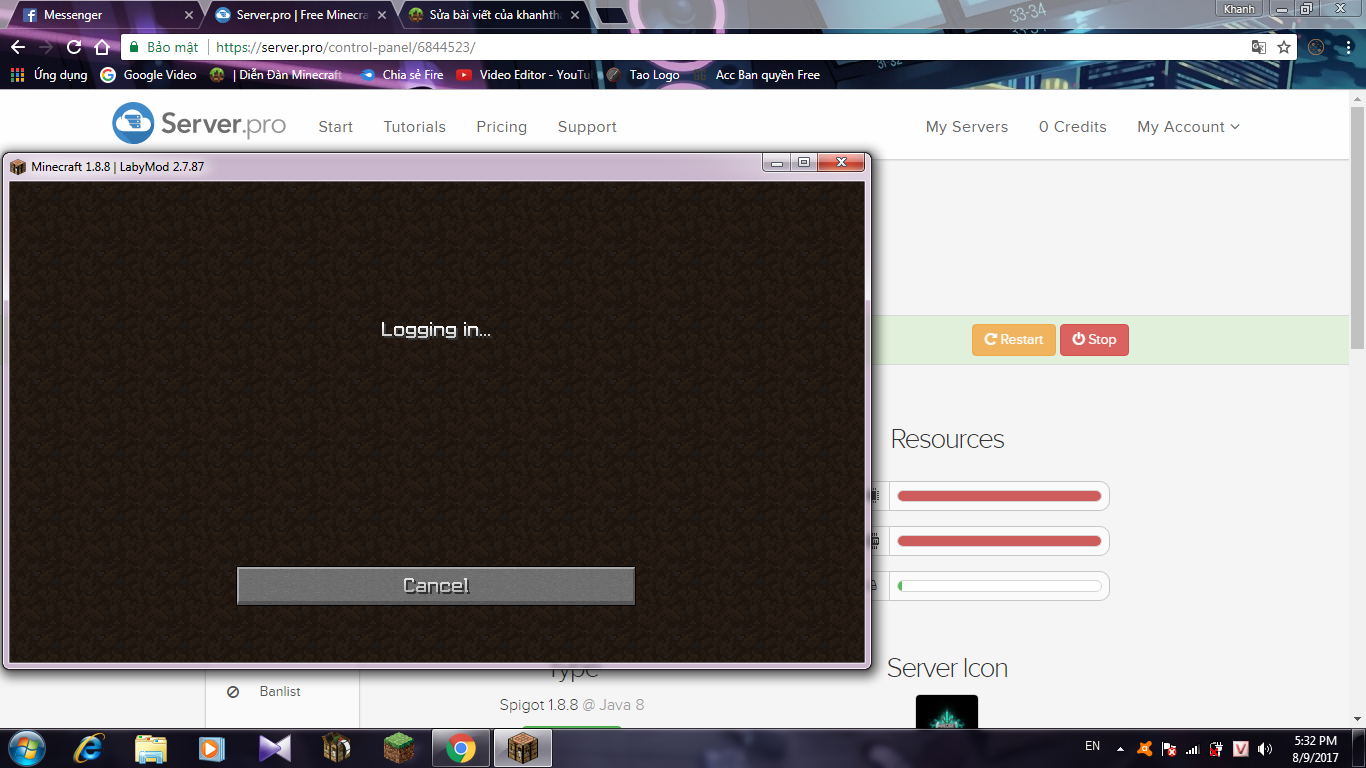Open the Chia sẻ Fire bookmark
Image resolution: width=1366 pixels, height=768 pixels.
pyautogui.click(x=402, y=75)
